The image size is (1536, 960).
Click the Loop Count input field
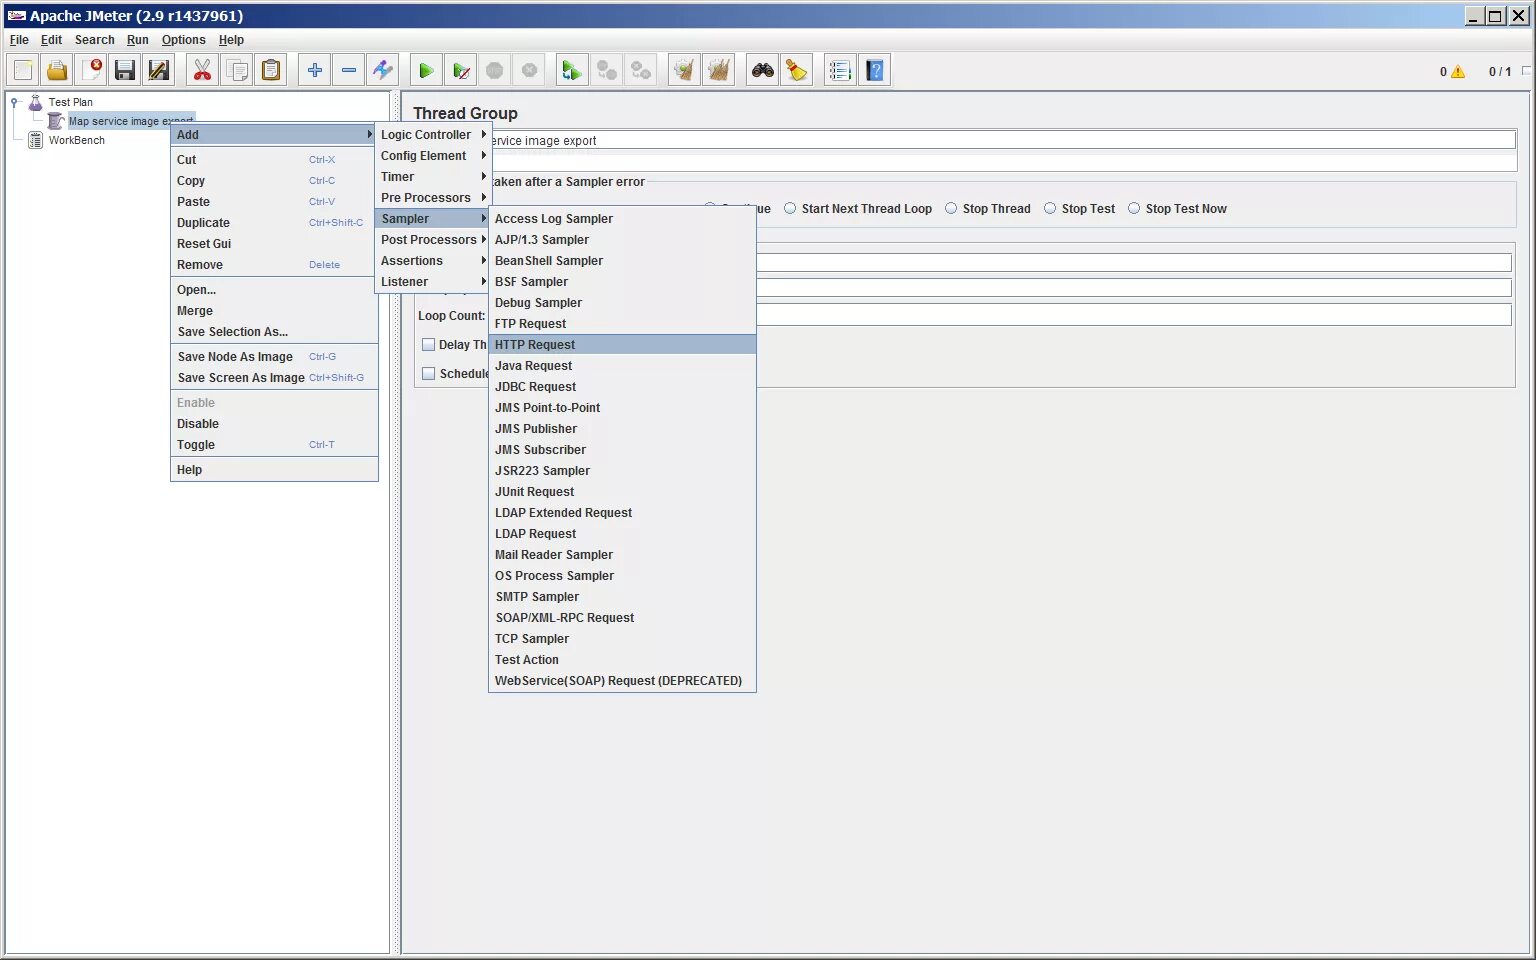(1133, 315)
